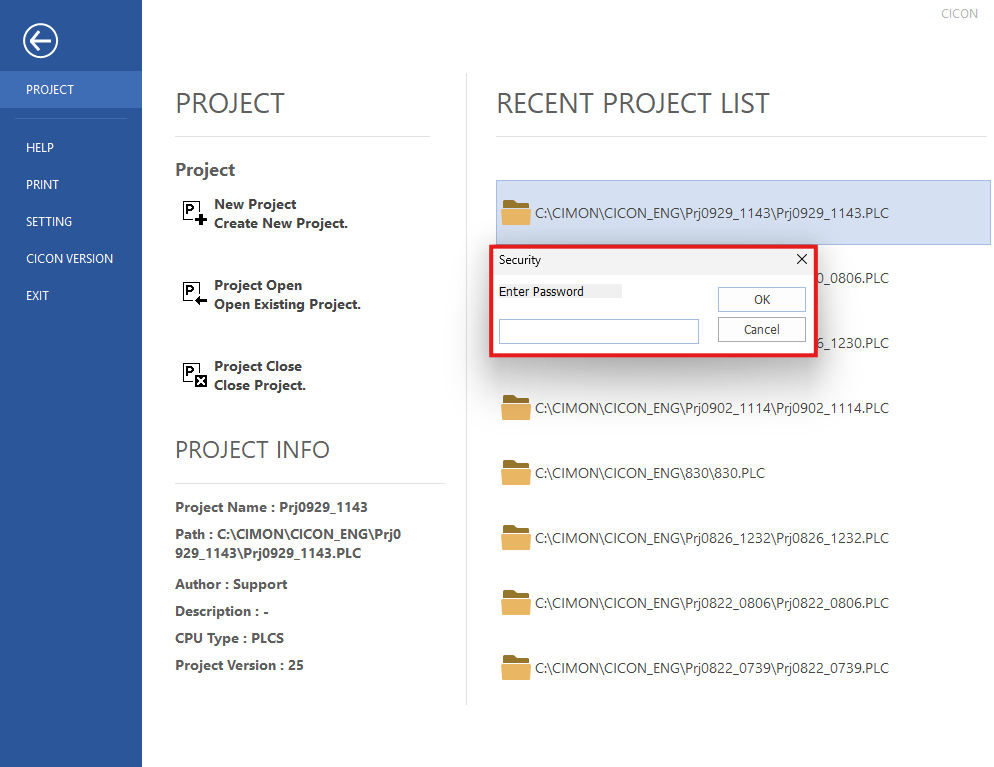This screenshot has height=767, width=994.
Task: Choose EXIT from the sidebar
Action: pyautogui.click(x=37, y=296)
